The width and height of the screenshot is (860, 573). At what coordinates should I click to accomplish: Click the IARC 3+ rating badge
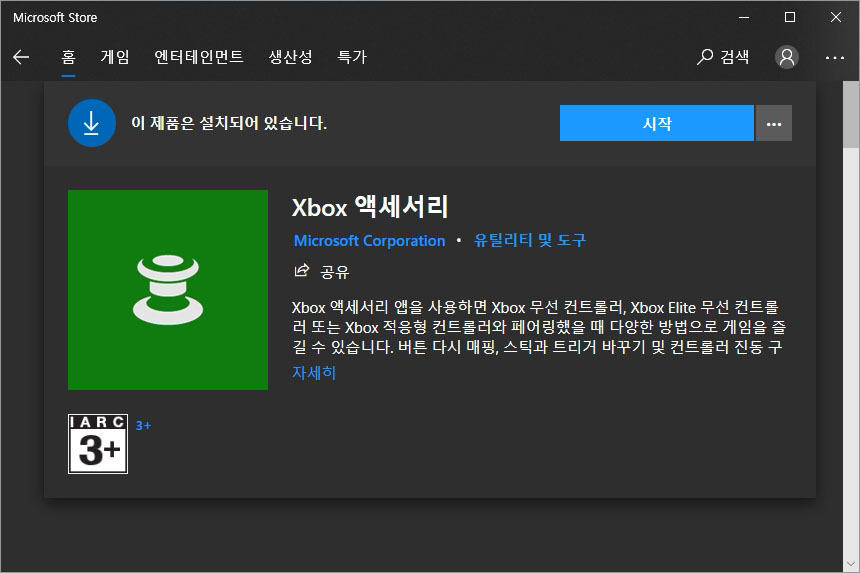(x=98, y=444)
